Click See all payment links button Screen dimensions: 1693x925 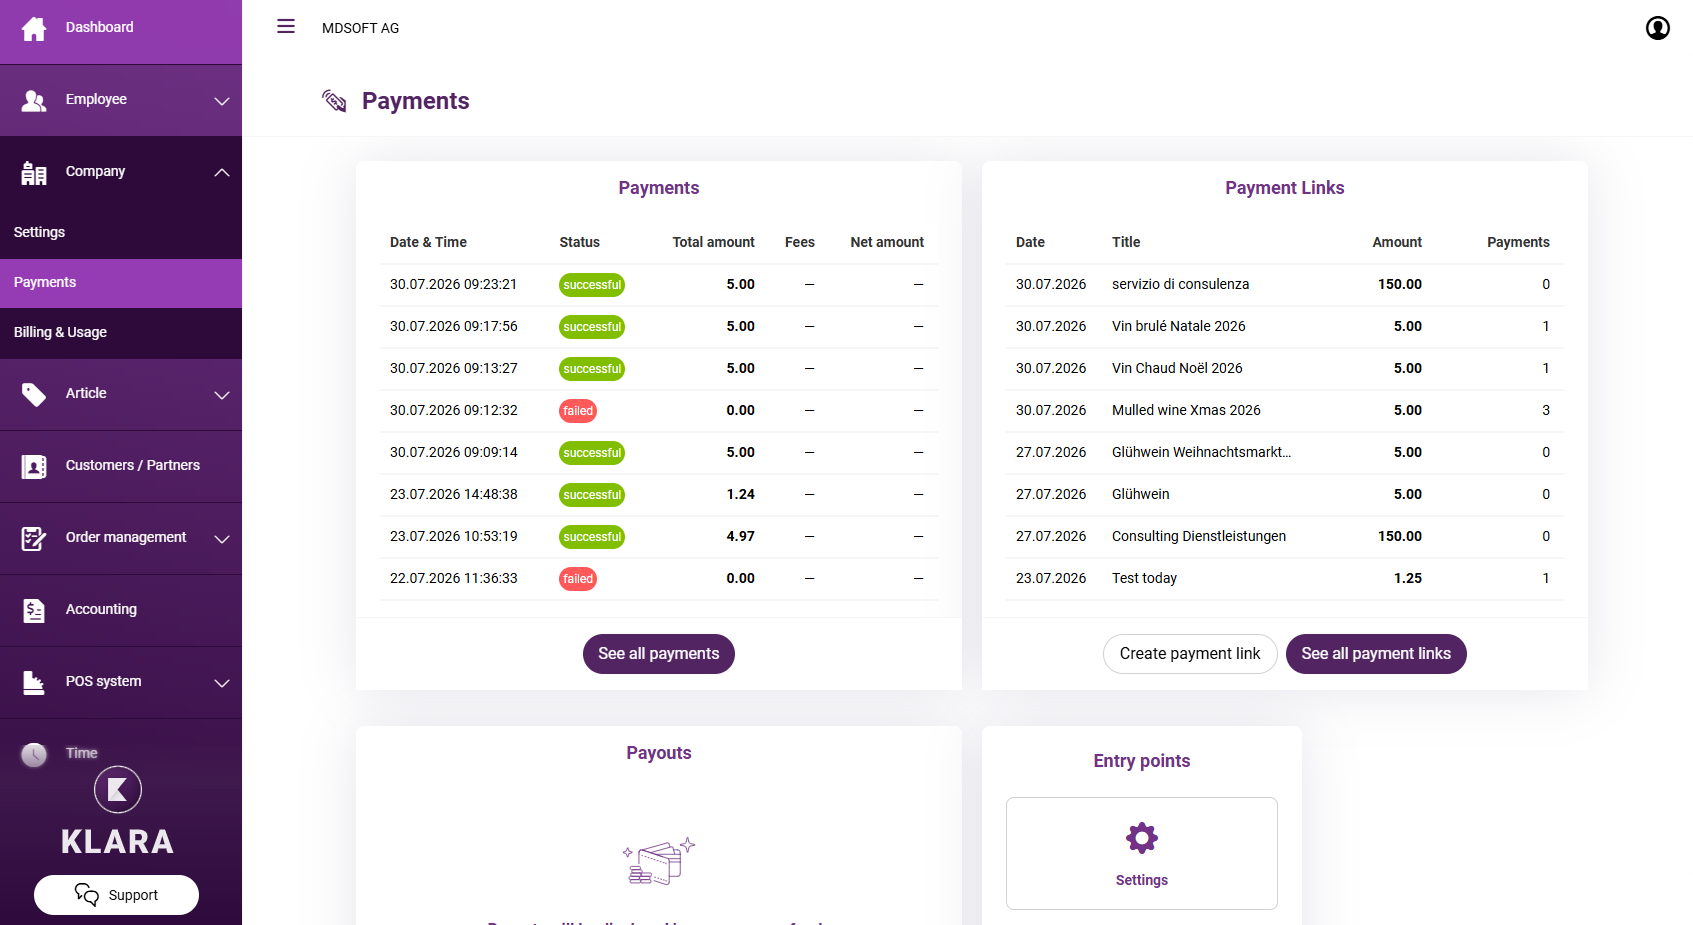tap(1376, 654)
